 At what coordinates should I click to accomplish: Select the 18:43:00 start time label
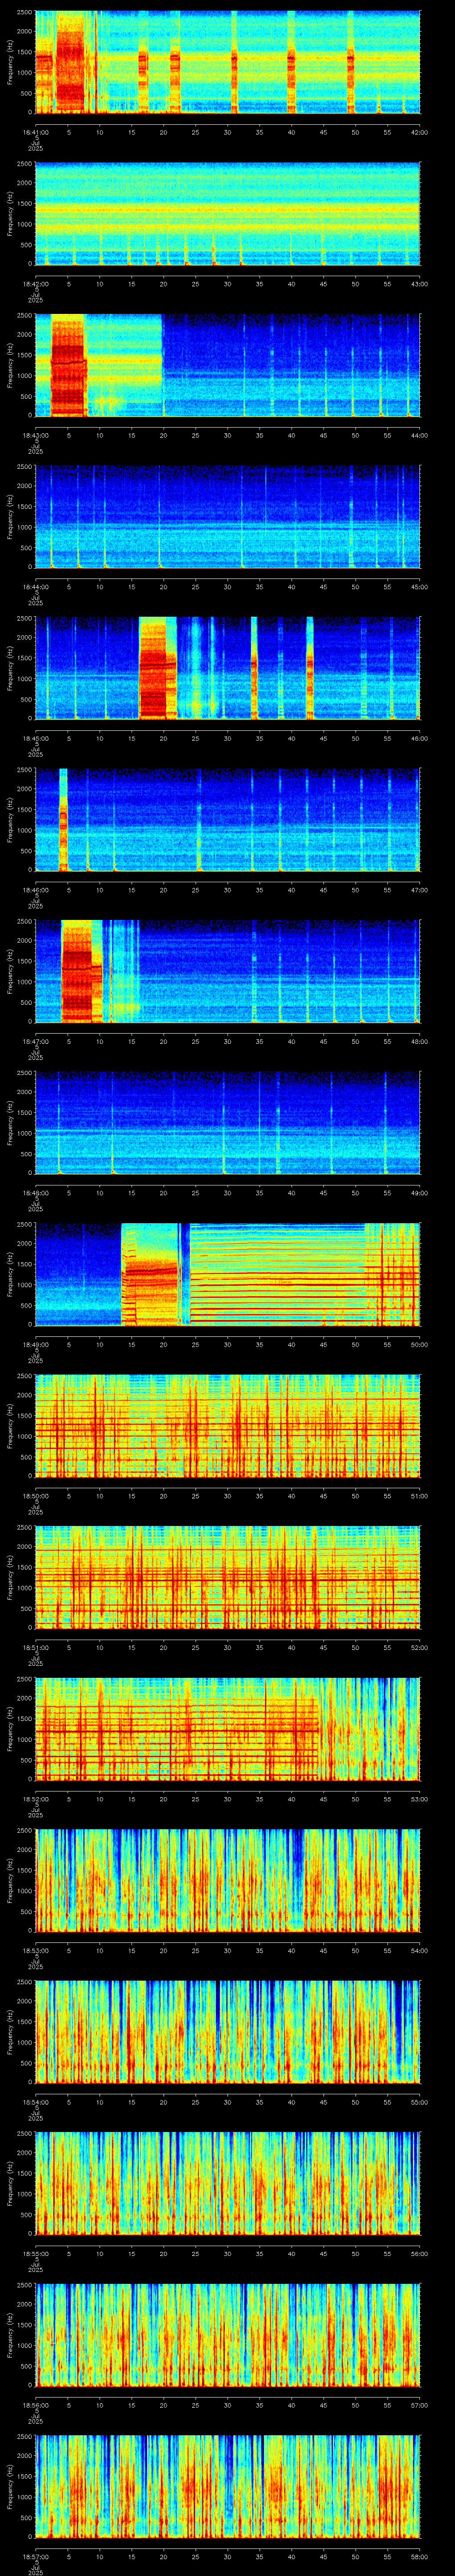pos(35,435)
